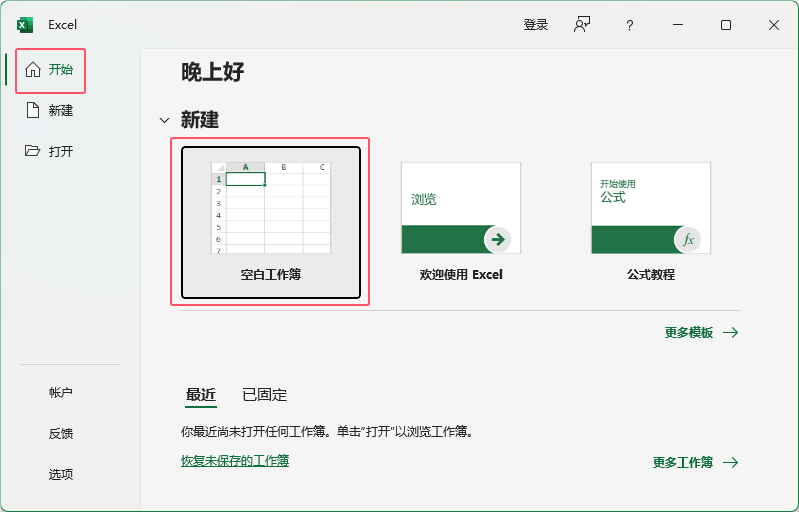The height and width of the screenshot is (512, 799).
Task: Select the 新建 sidebar item
Action: point(50,111)
